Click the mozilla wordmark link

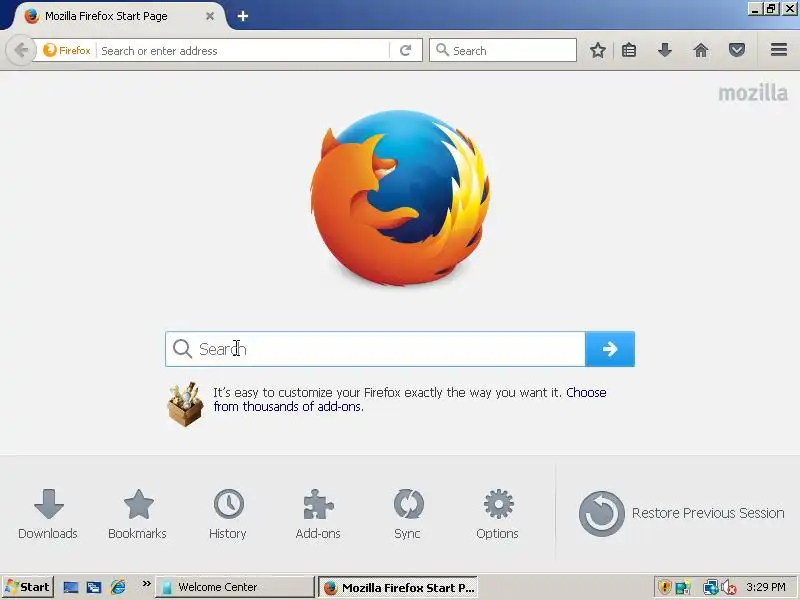tap(753, 93)
